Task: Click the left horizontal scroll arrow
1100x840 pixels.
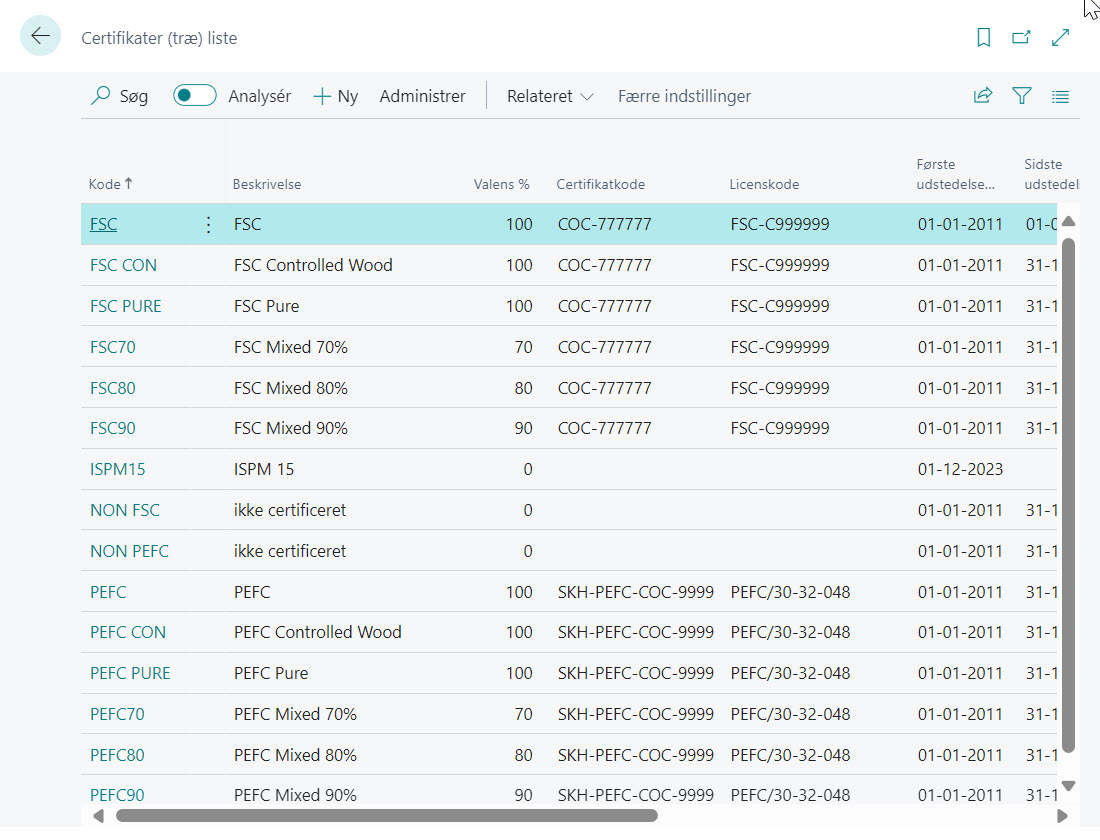Action: [x=98, y=816]
